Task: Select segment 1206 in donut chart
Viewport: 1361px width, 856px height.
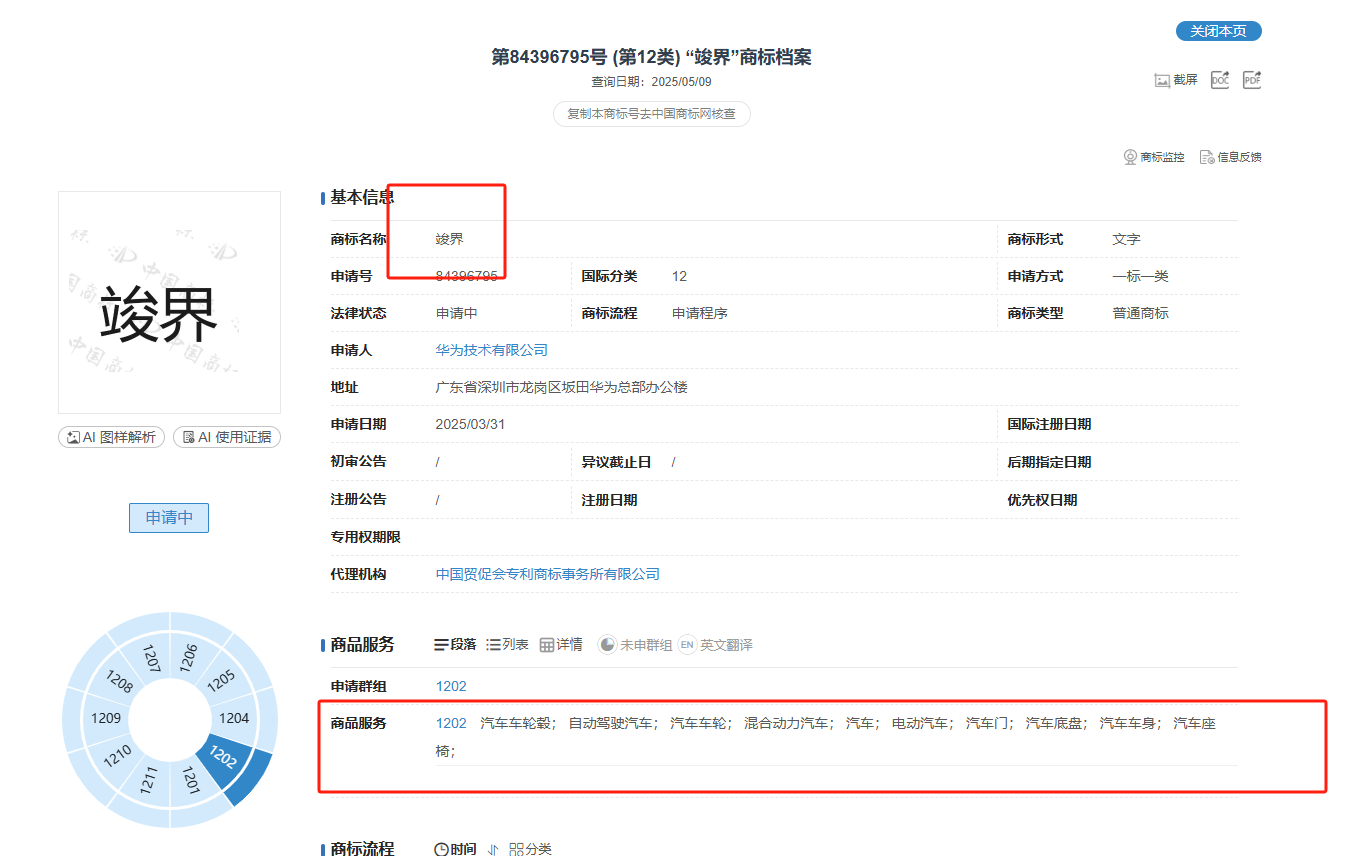Action: point(189,657)
